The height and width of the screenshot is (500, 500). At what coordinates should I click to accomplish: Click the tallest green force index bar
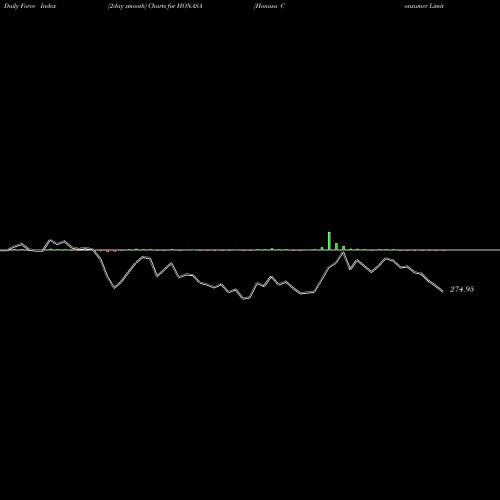point(329,241)
